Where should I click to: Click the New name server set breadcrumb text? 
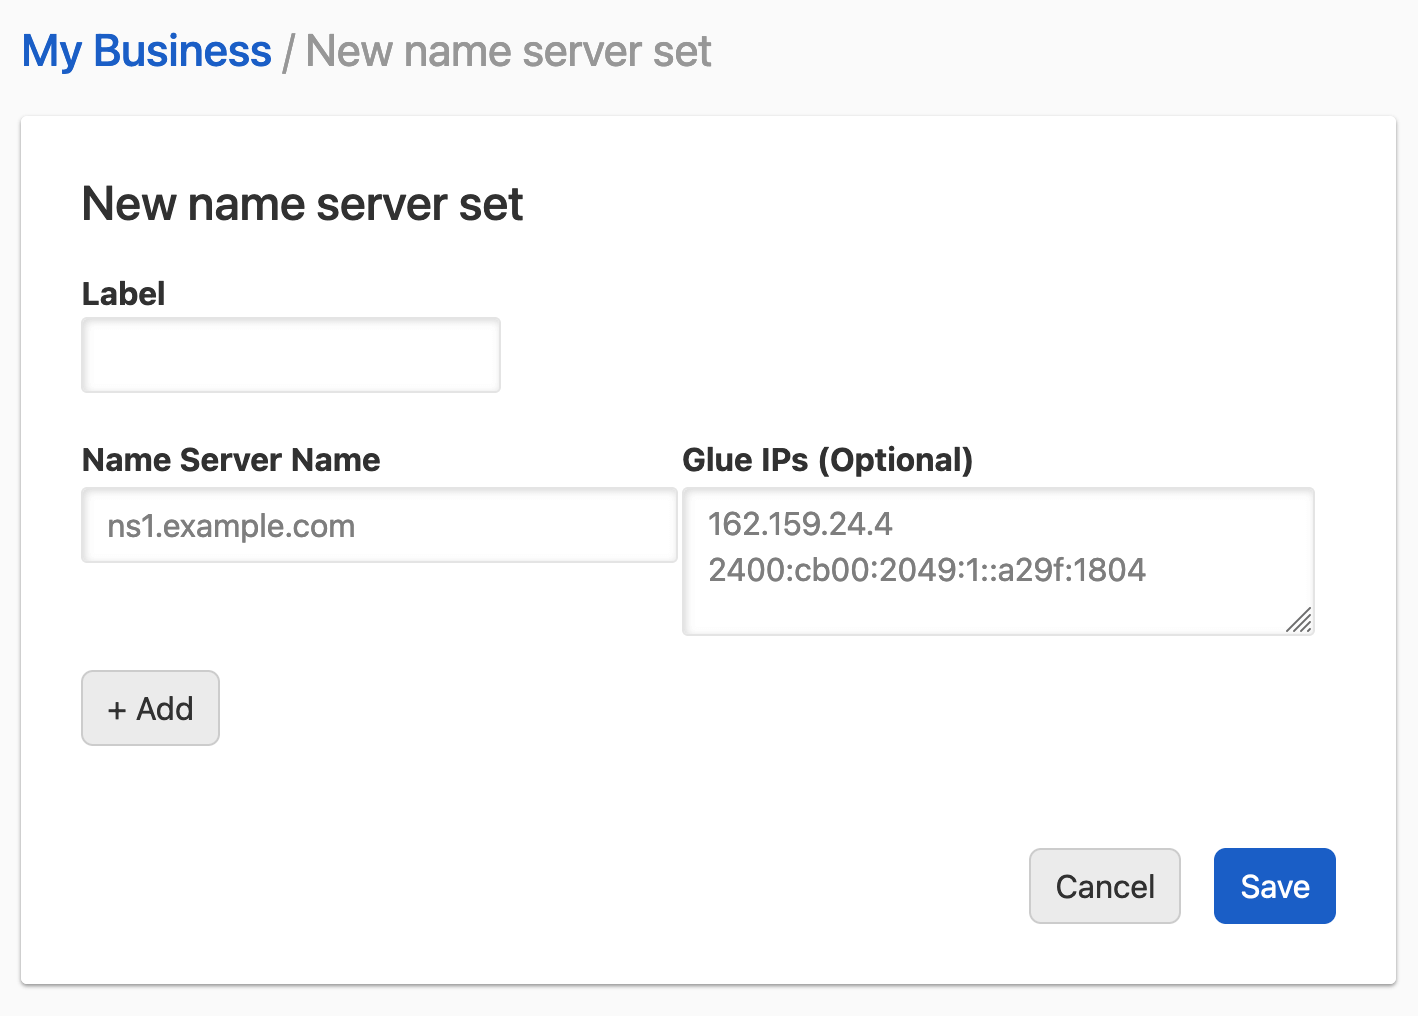tap(509, 50)
